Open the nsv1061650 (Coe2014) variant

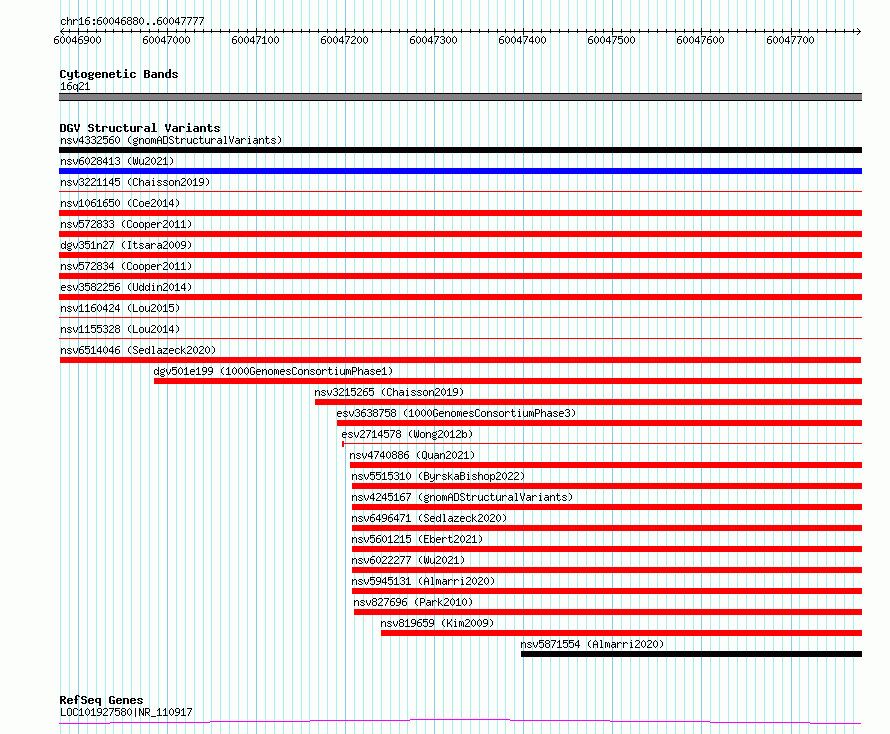click(x=120, y=203)
